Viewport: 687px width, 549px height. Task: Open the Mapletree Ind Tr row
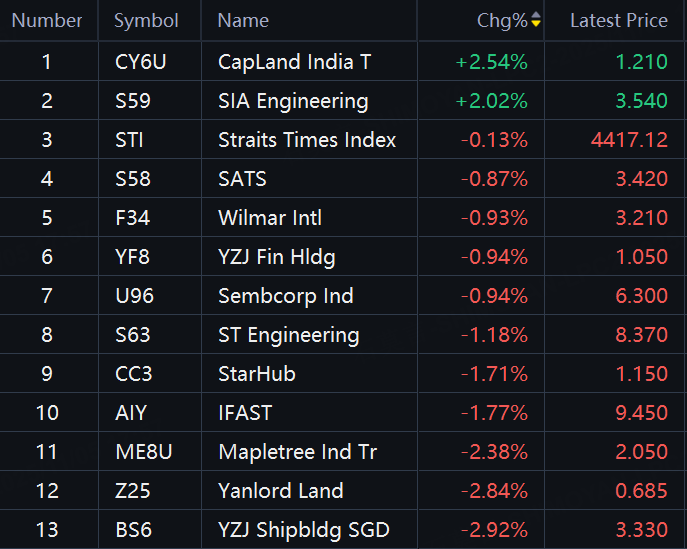(x=297, y=452)
